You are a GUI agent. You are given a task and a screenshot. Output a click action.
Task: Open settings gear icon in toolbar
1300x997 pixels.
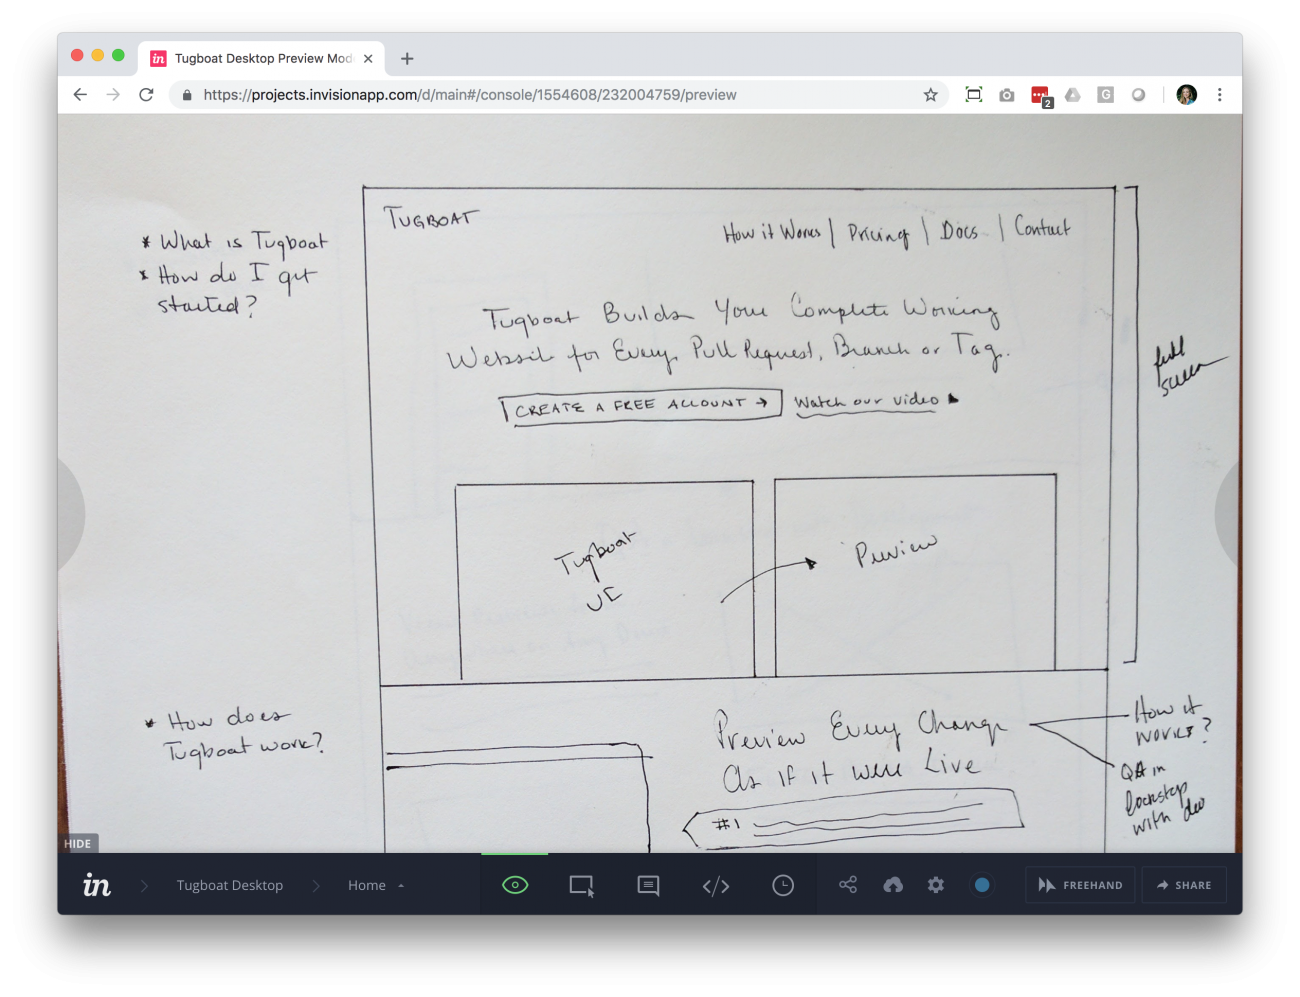pos(936,885)
